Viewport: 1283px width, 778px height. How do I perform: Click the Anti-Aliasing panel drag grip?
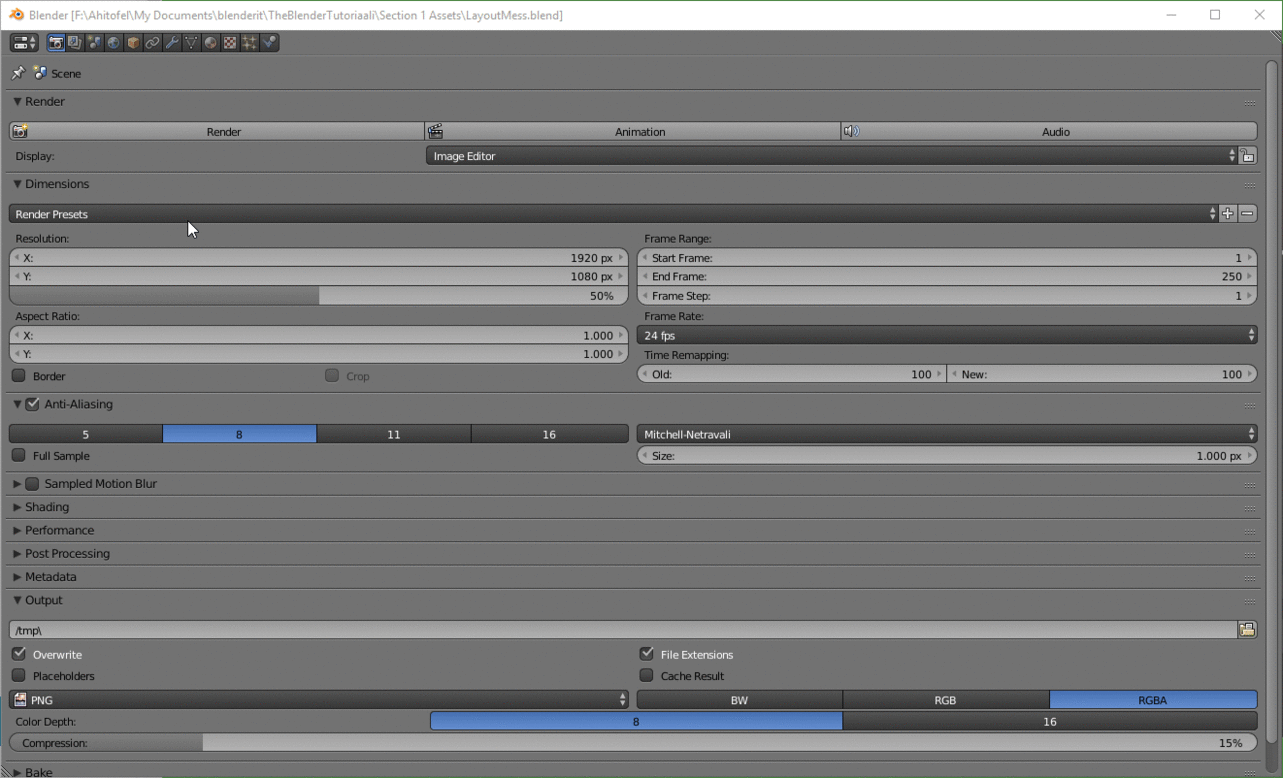1249,405
